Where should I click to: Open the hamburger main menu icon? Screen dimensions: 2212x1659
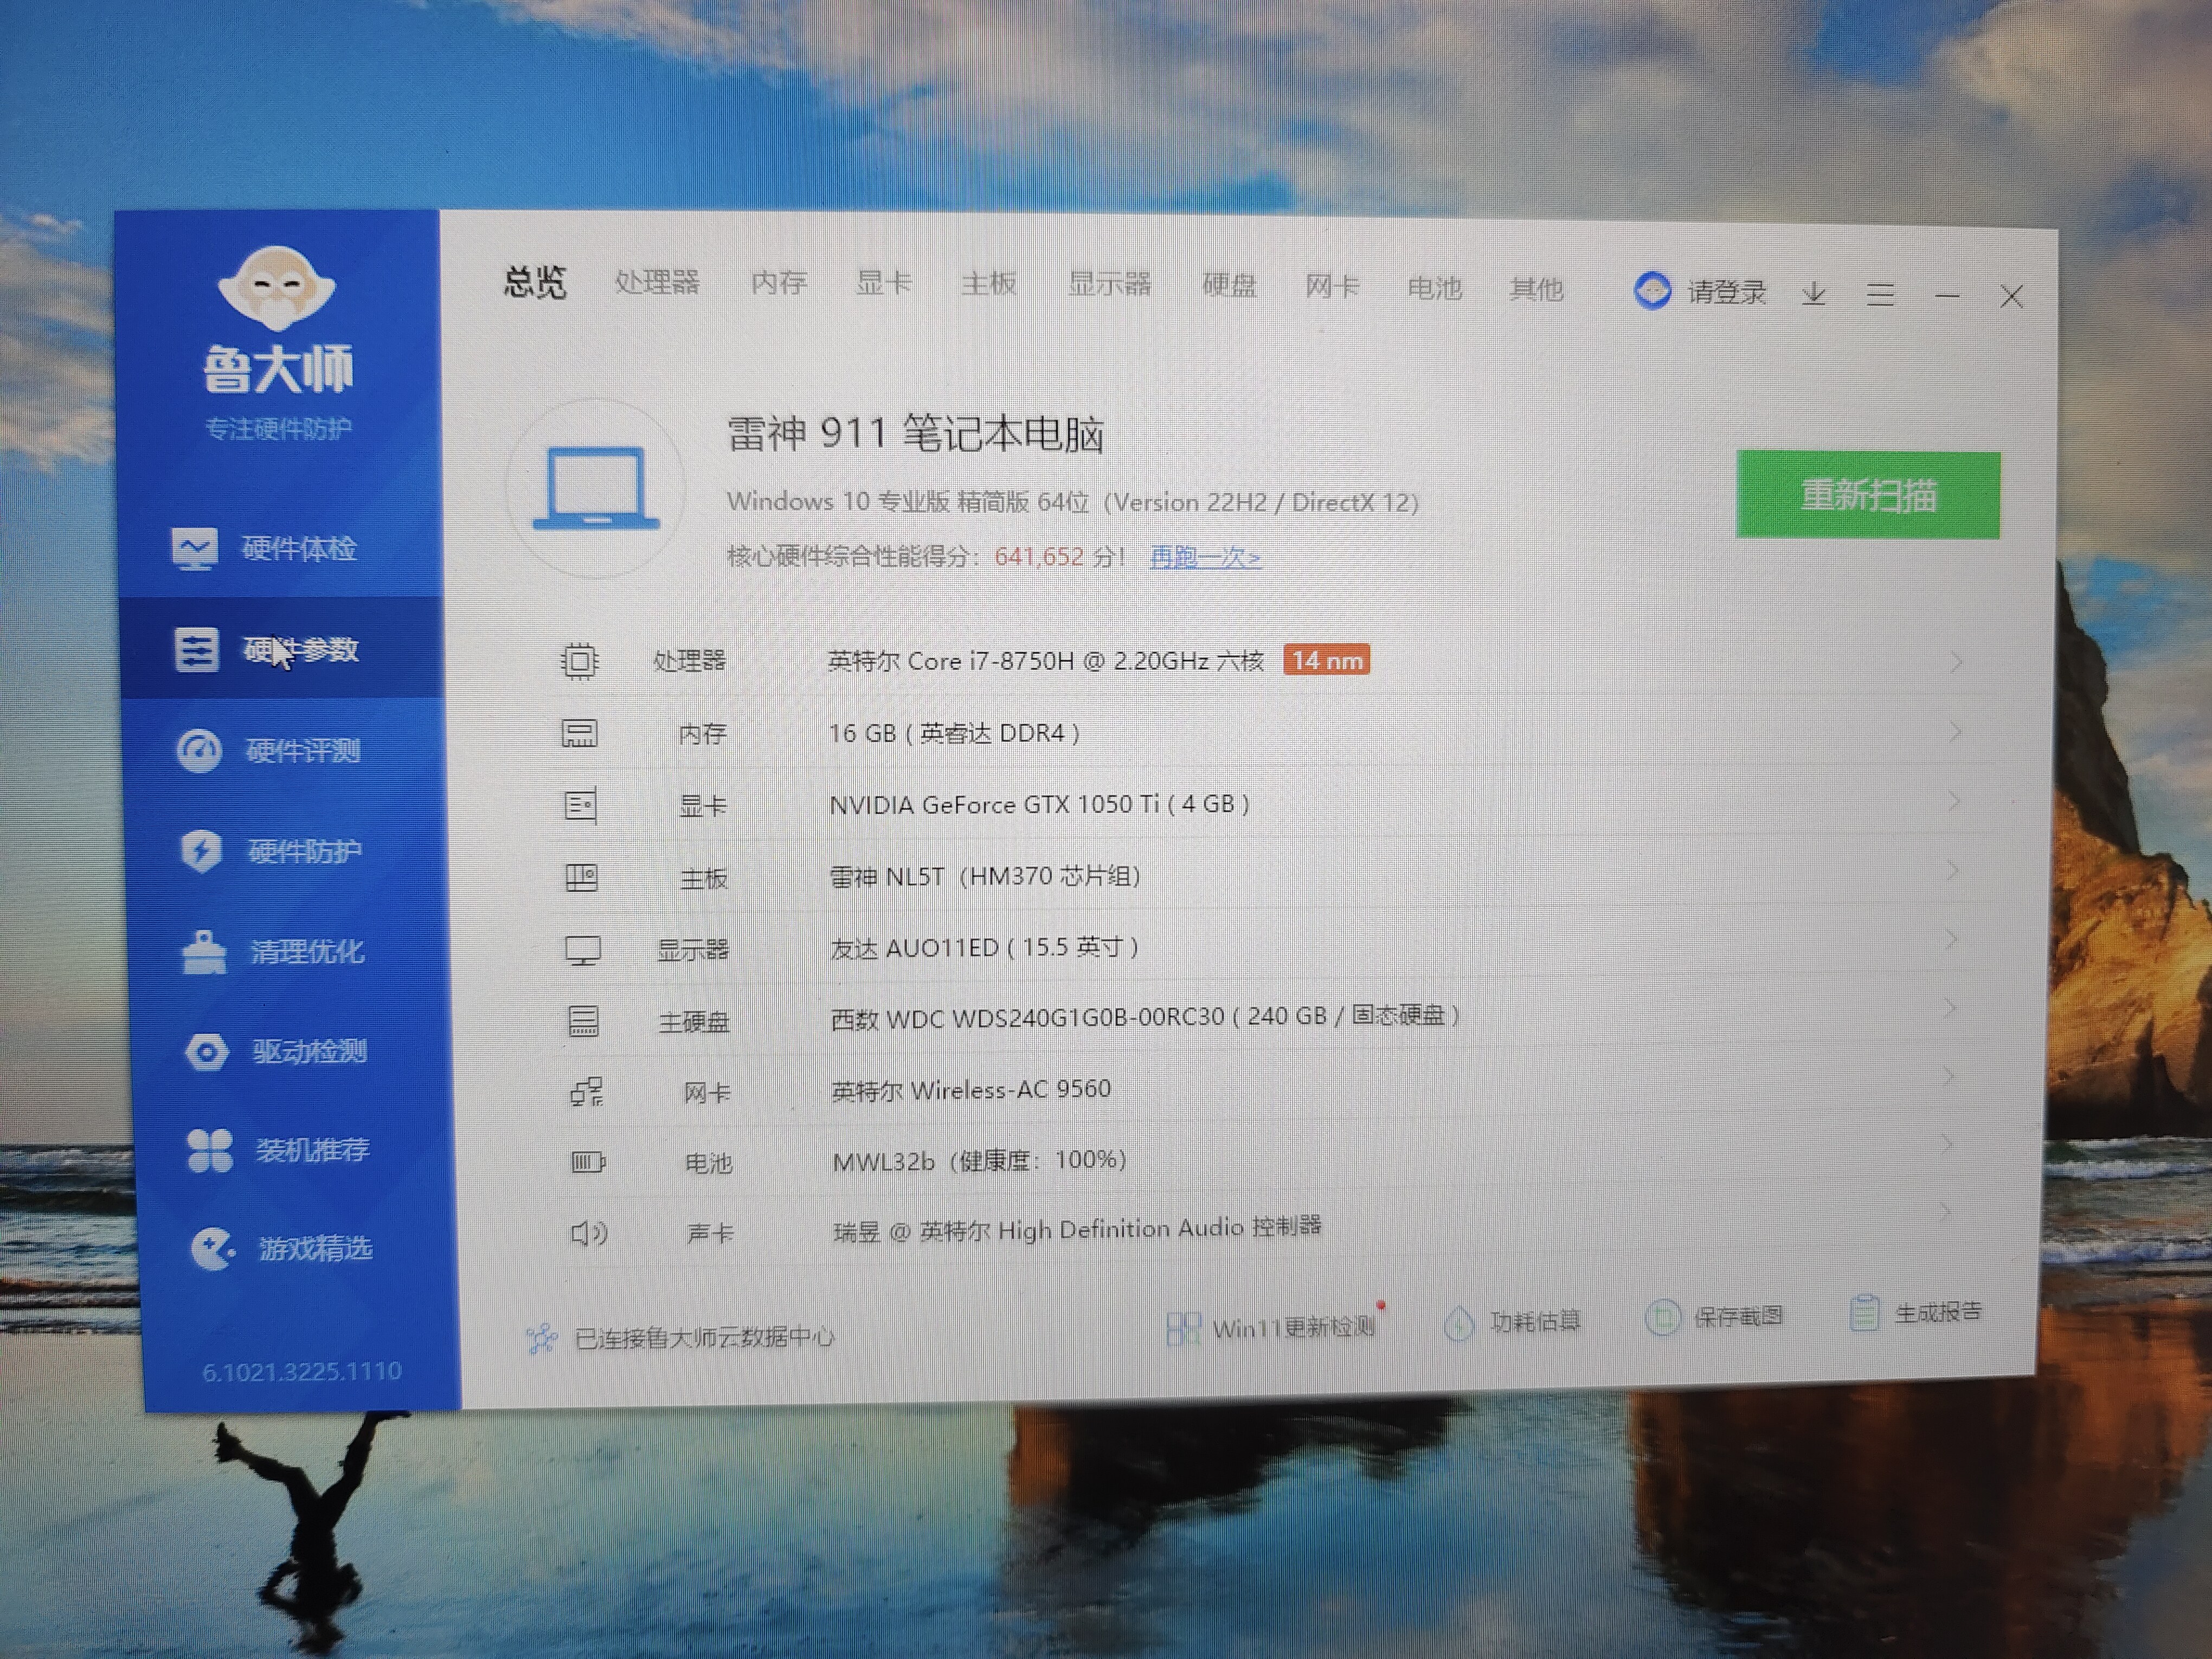click(x=1880, y=295)
